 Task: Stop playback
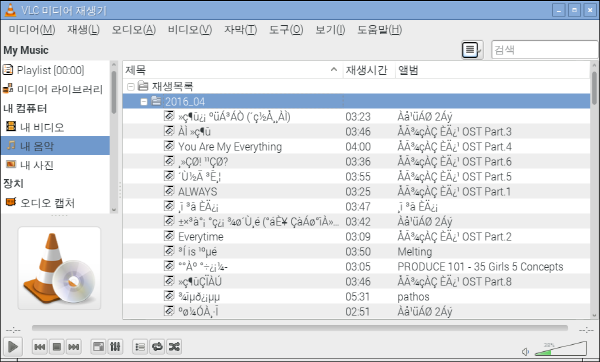57,347
